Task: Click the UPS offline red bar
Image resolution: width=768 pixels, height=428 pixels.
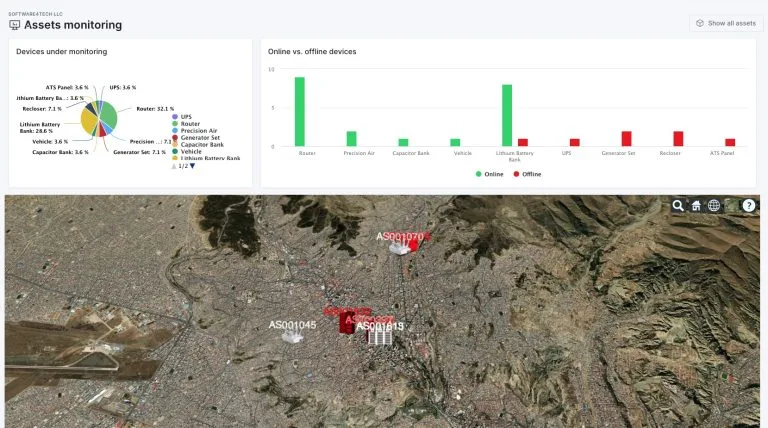Action: 575,143
